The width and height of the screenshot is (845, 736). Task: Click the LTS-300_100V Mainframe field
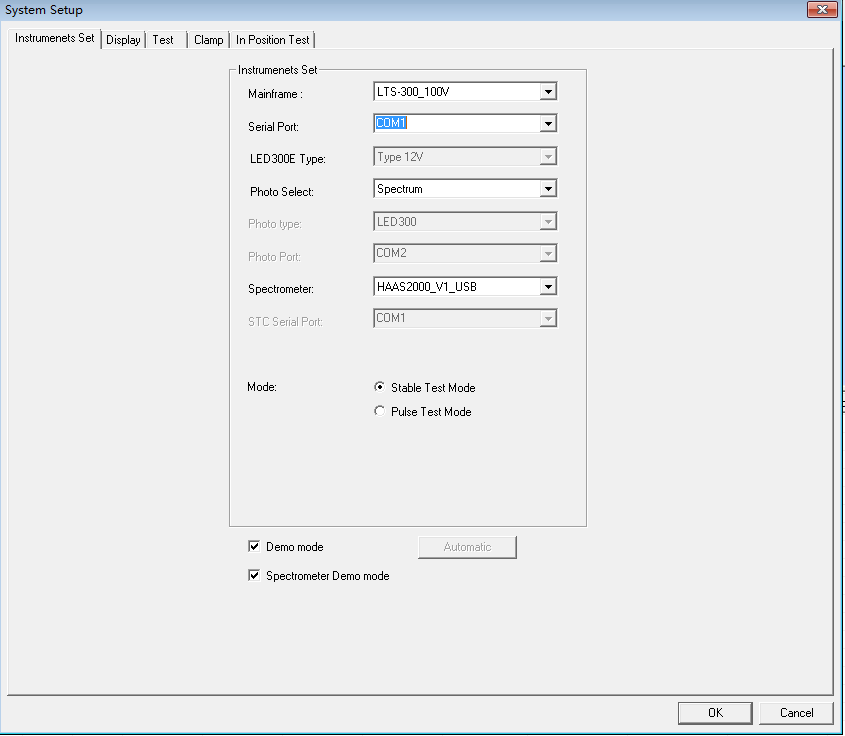coord(455,92)
